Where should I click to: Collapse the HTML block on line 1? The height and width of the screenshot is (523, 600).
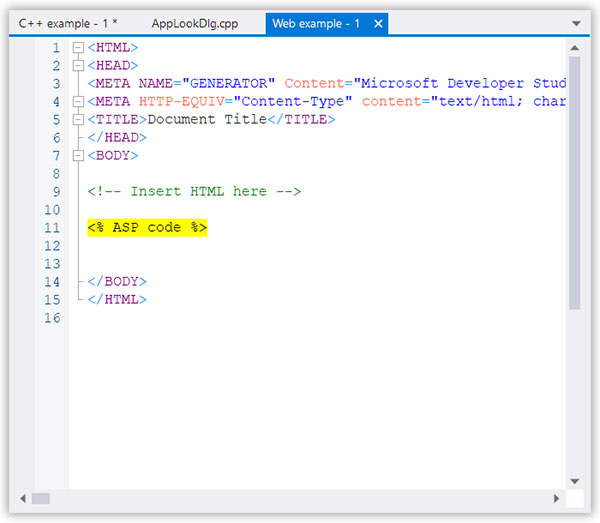[x=78, y=48]
